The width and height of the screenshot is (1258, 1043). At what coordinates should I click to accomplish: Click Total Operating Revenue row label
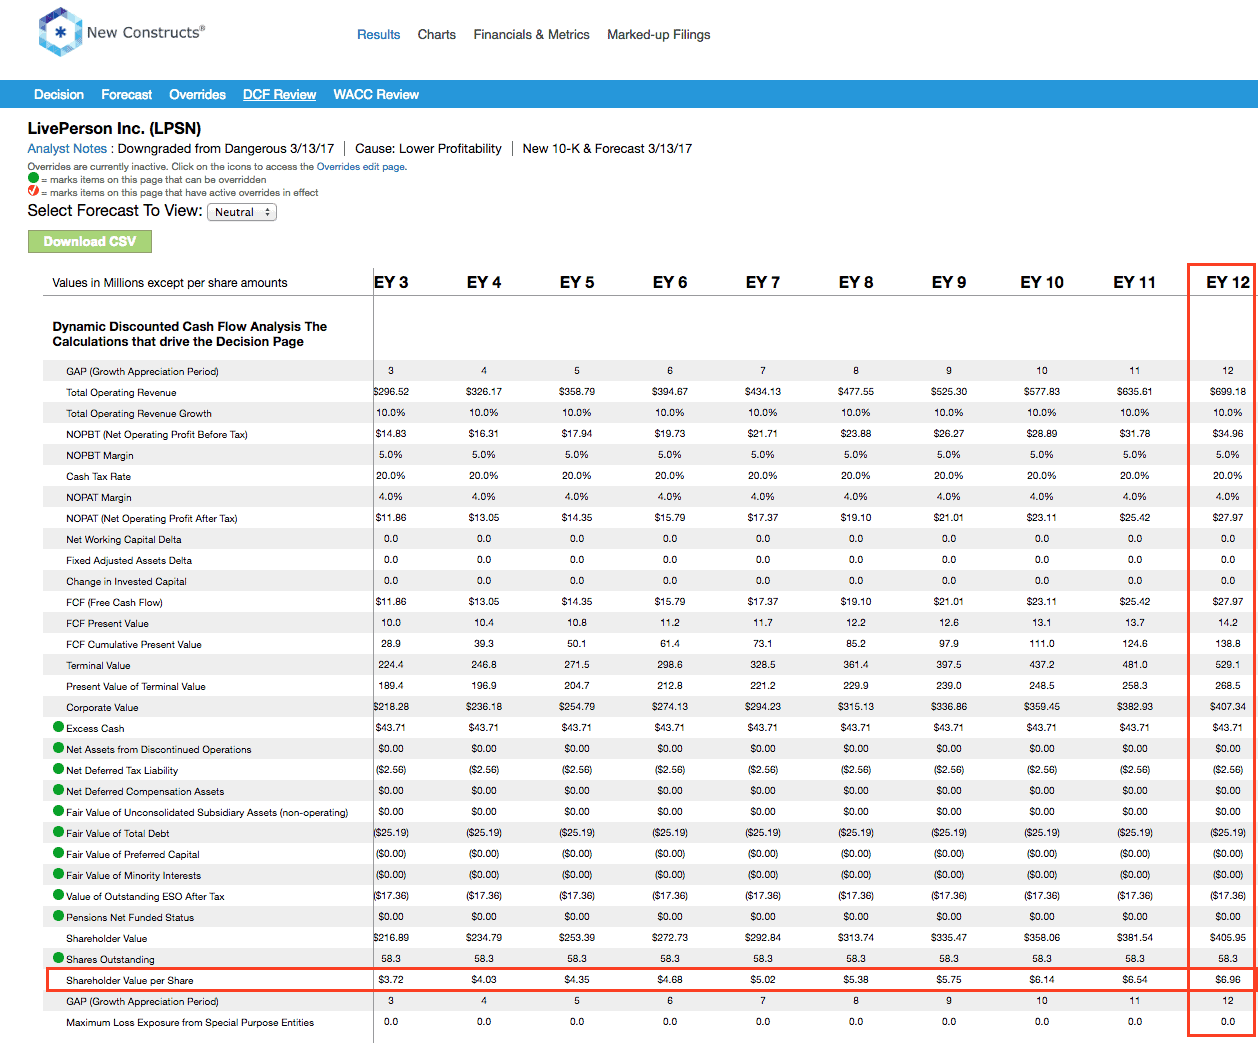(121, 392)
